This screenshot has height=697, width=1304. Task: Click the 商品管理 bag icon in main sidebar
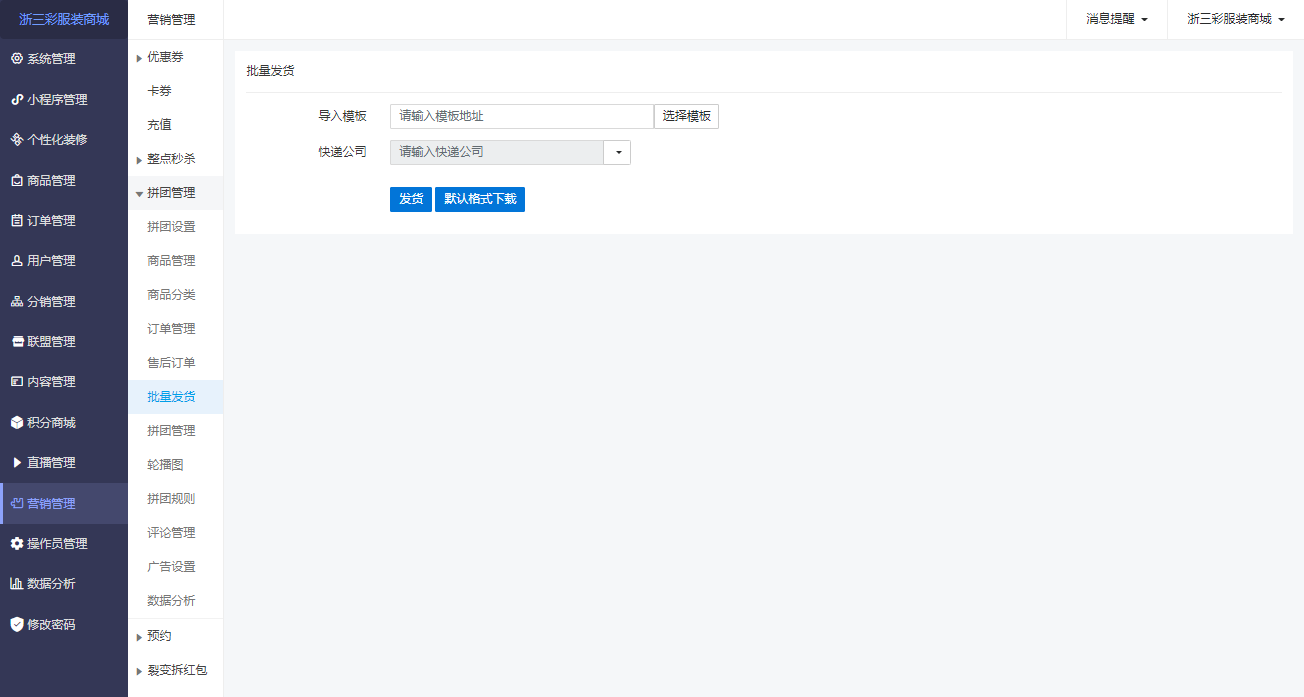(16, 181)
